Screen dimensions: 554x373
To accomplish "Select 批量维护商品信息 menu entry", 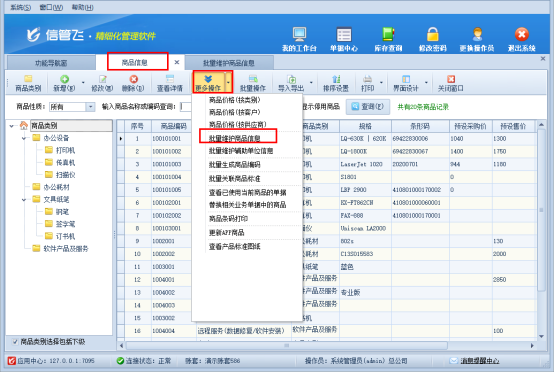I will (235, 138).
